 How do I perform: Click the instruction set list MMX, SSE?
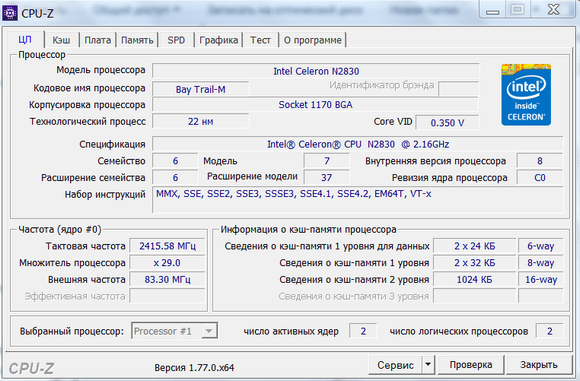pyautogui.click(x=358, y=200)
